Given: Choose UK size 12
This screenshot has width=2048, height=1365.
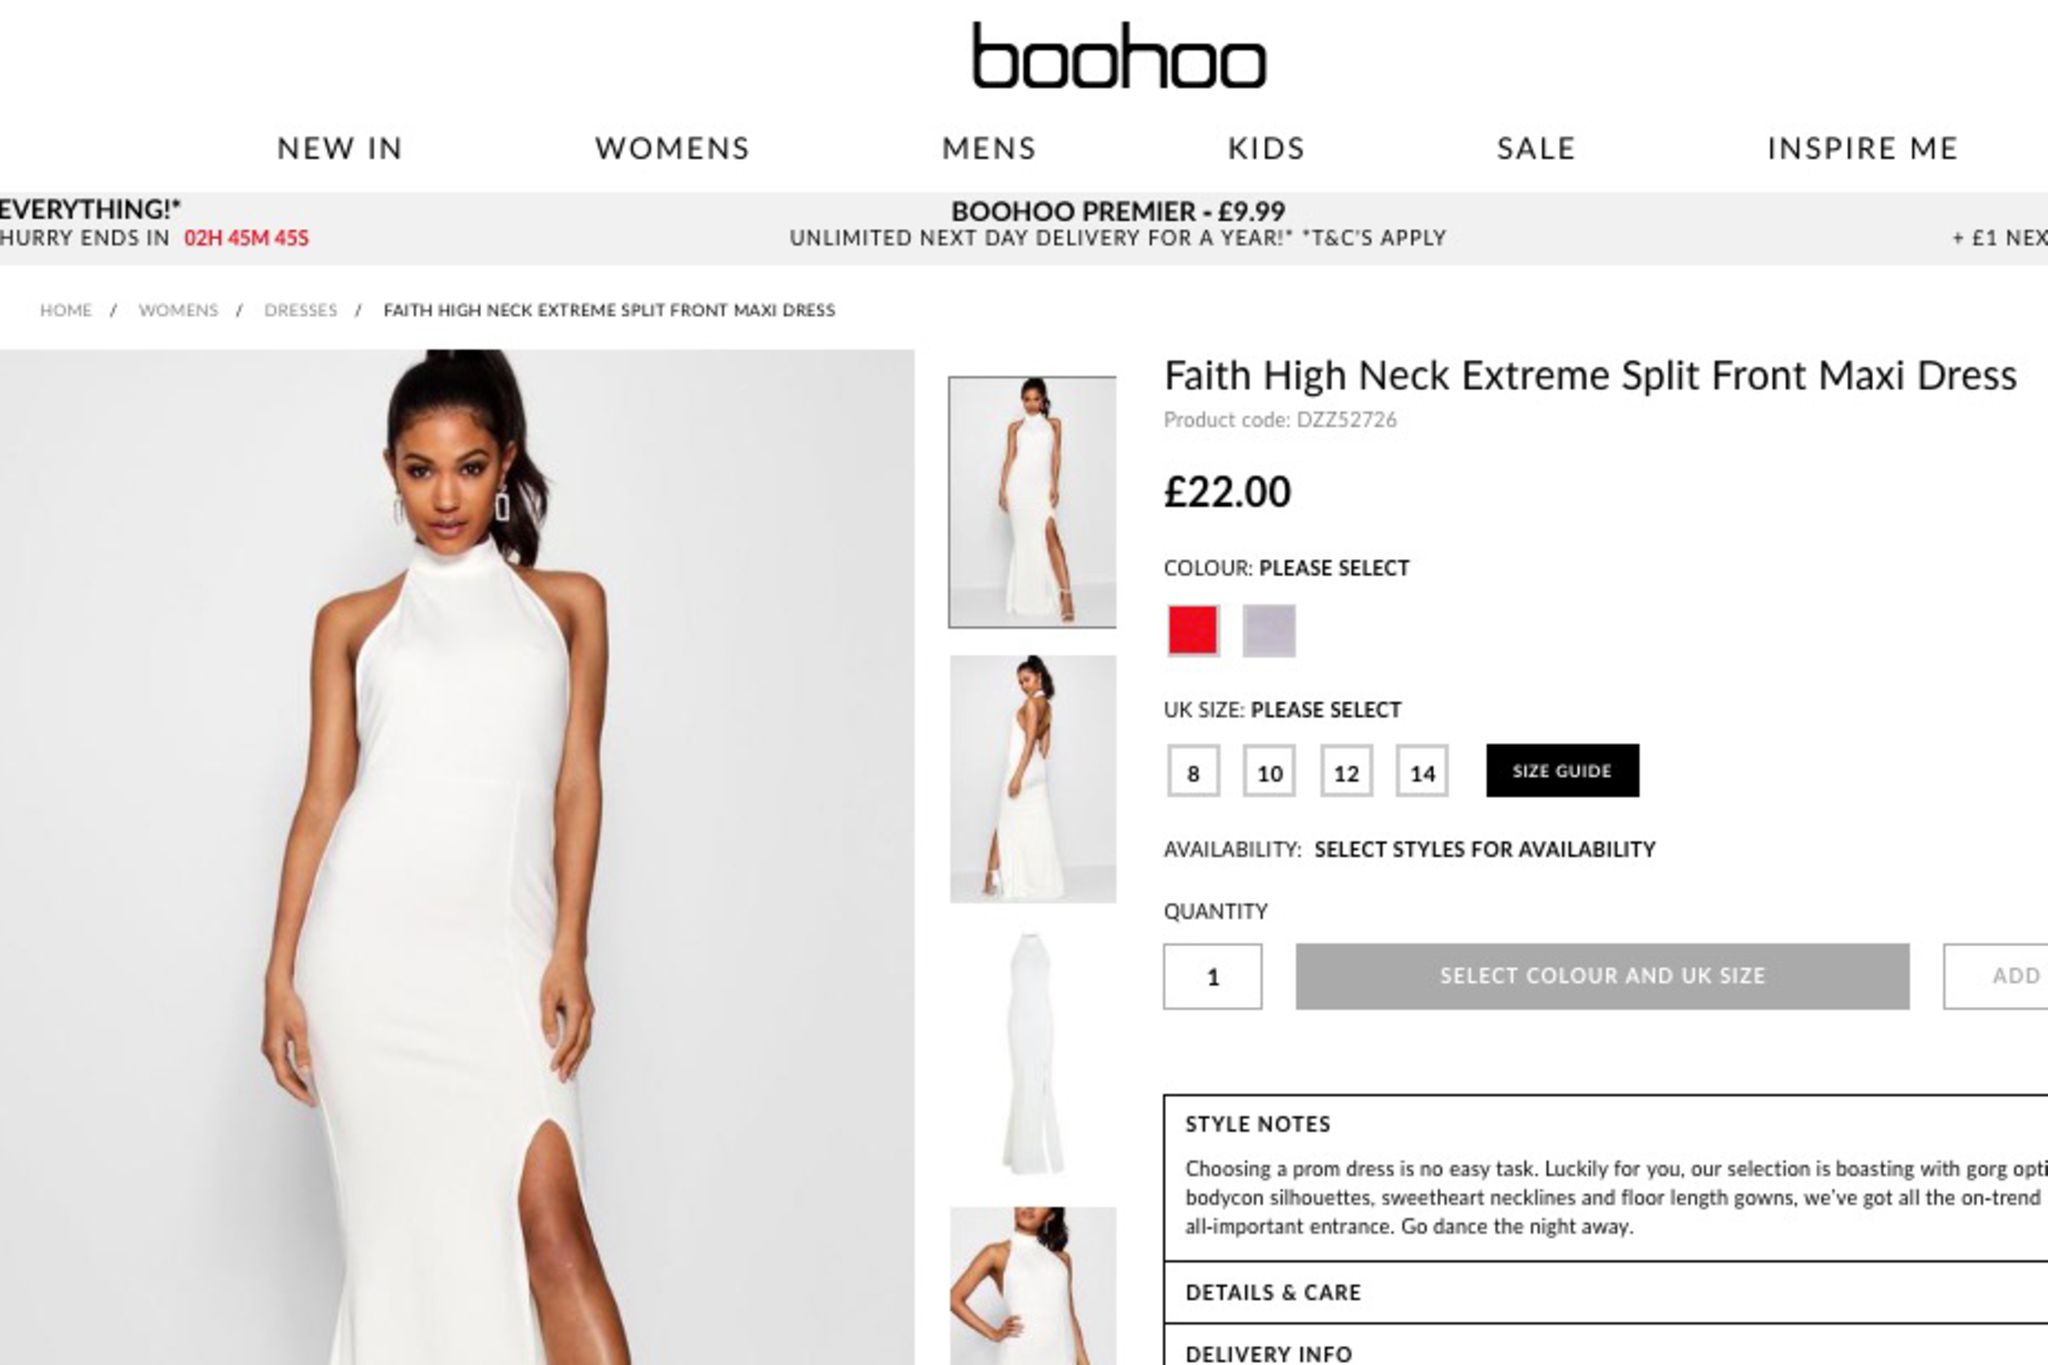Looking at the screenshot, I should pos(1346,771).
